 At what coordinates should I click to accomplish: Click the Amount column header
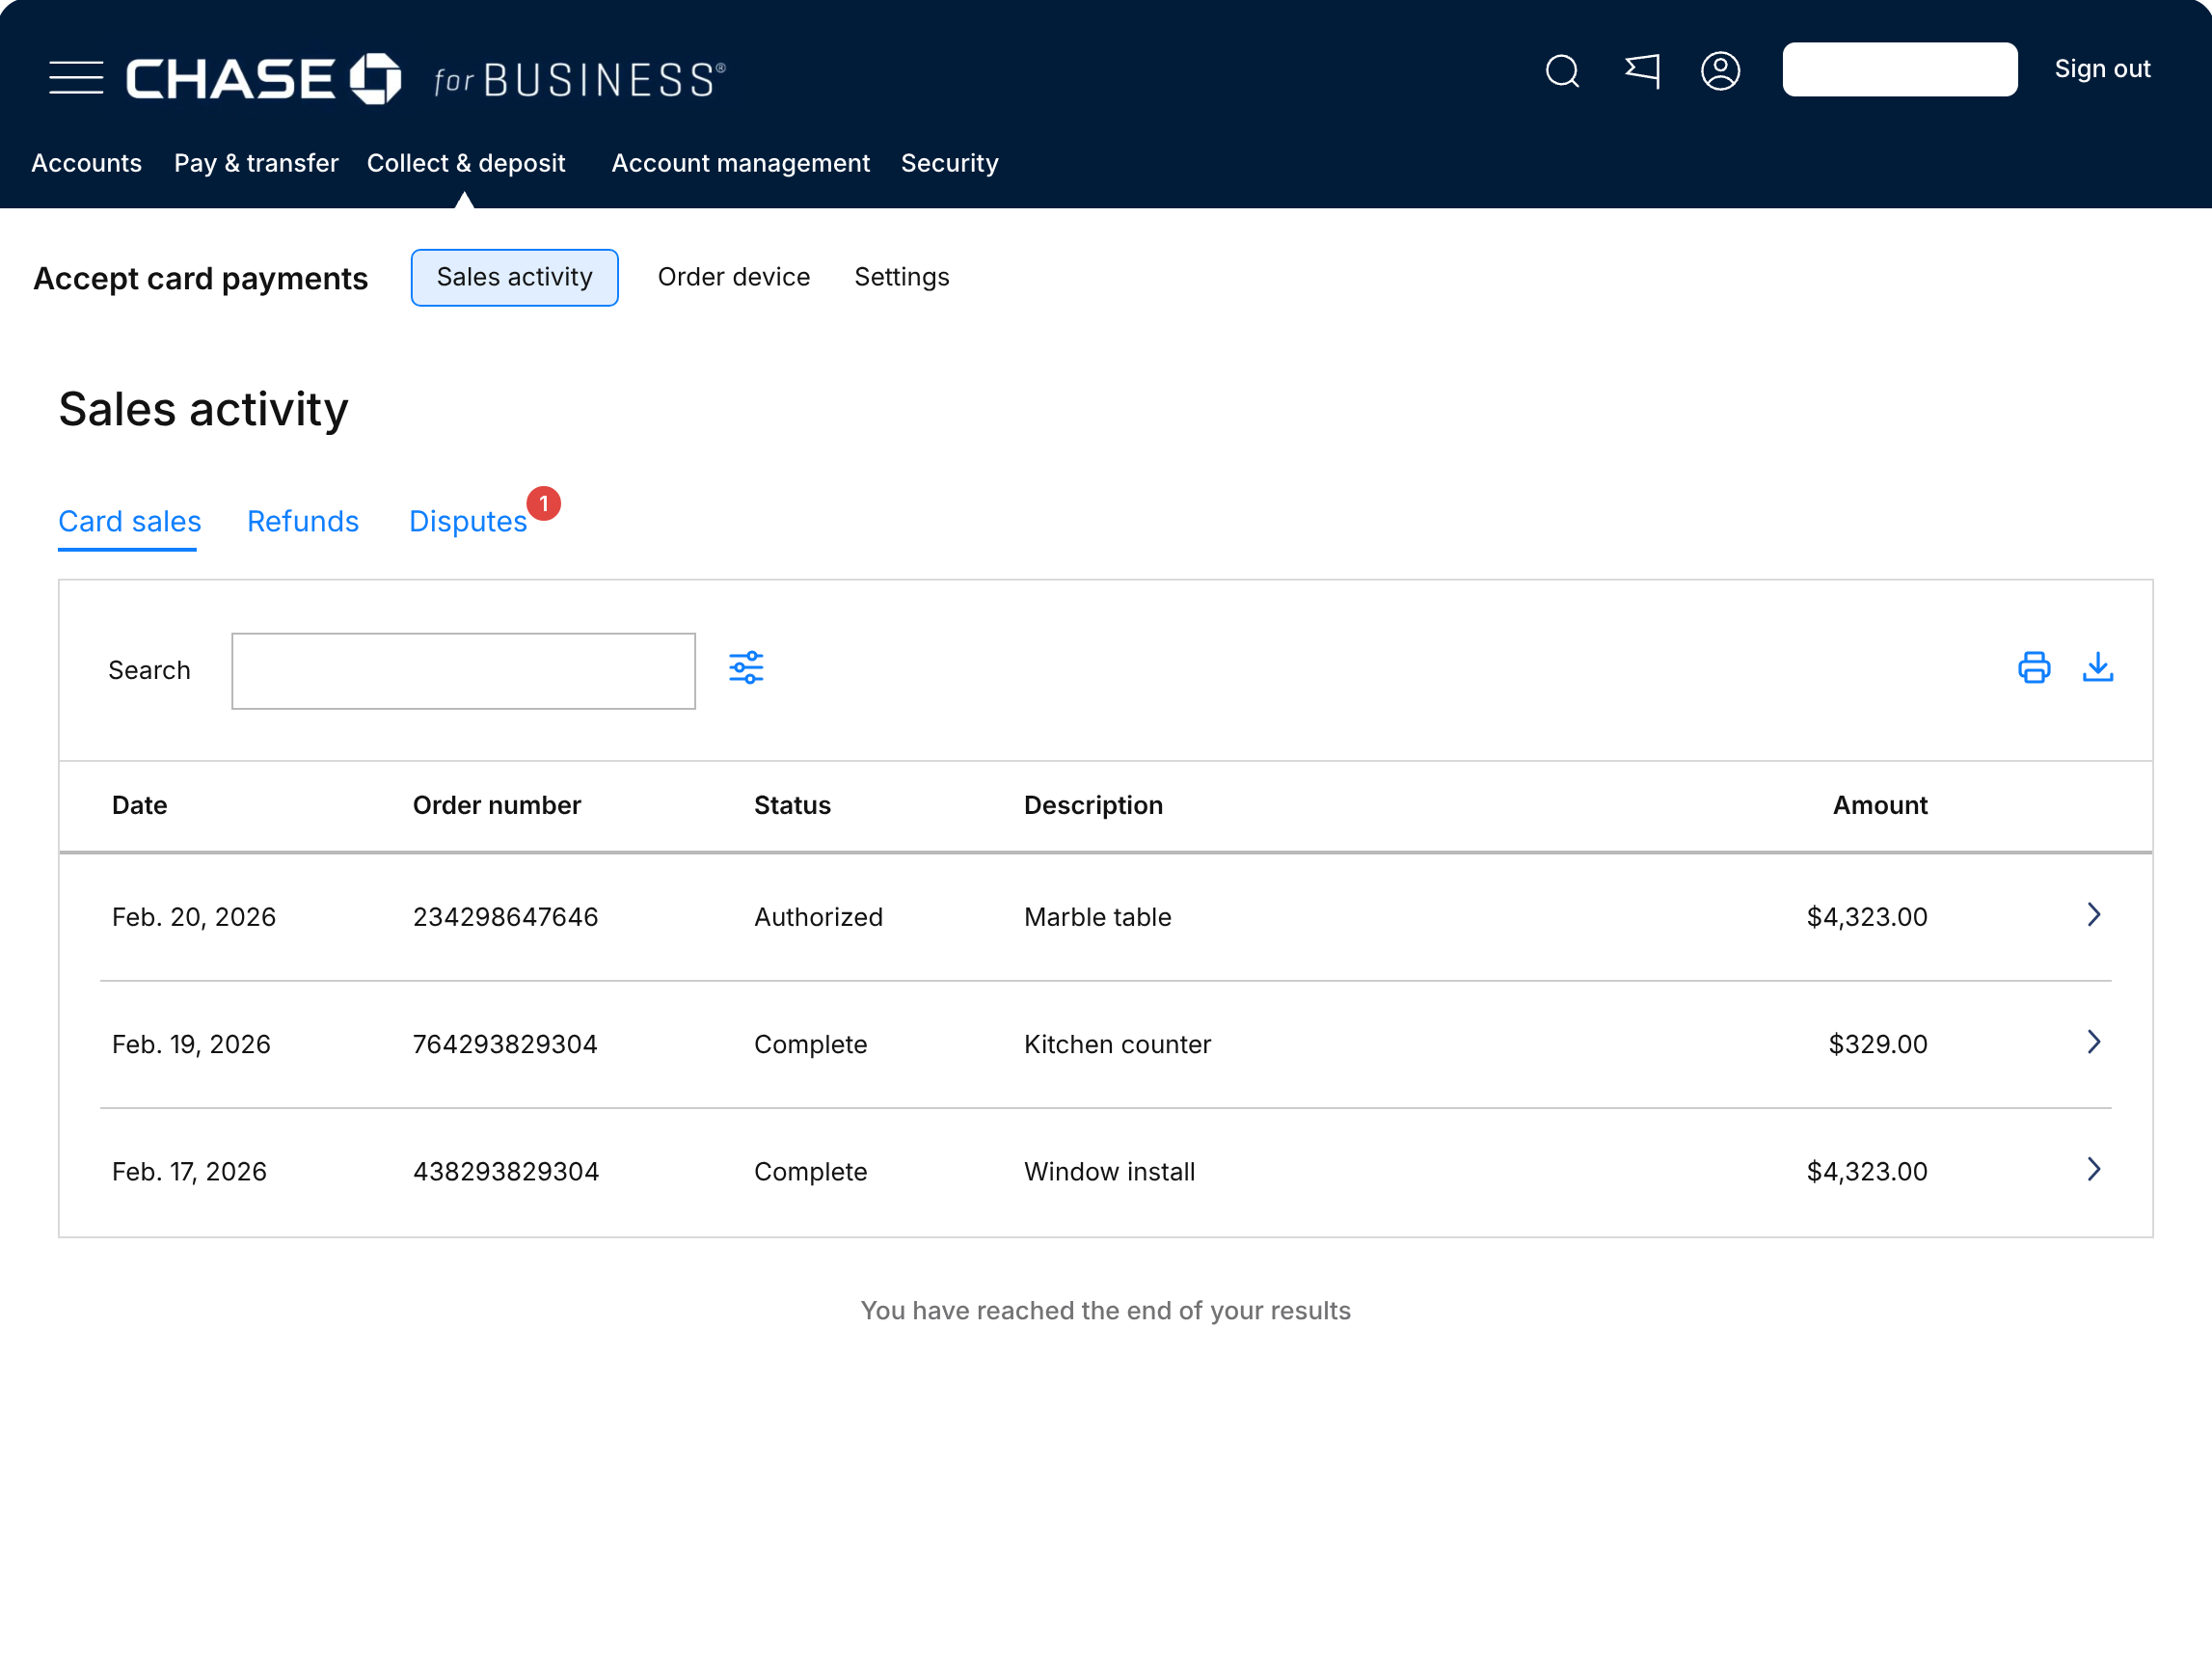coord(1881,805)
